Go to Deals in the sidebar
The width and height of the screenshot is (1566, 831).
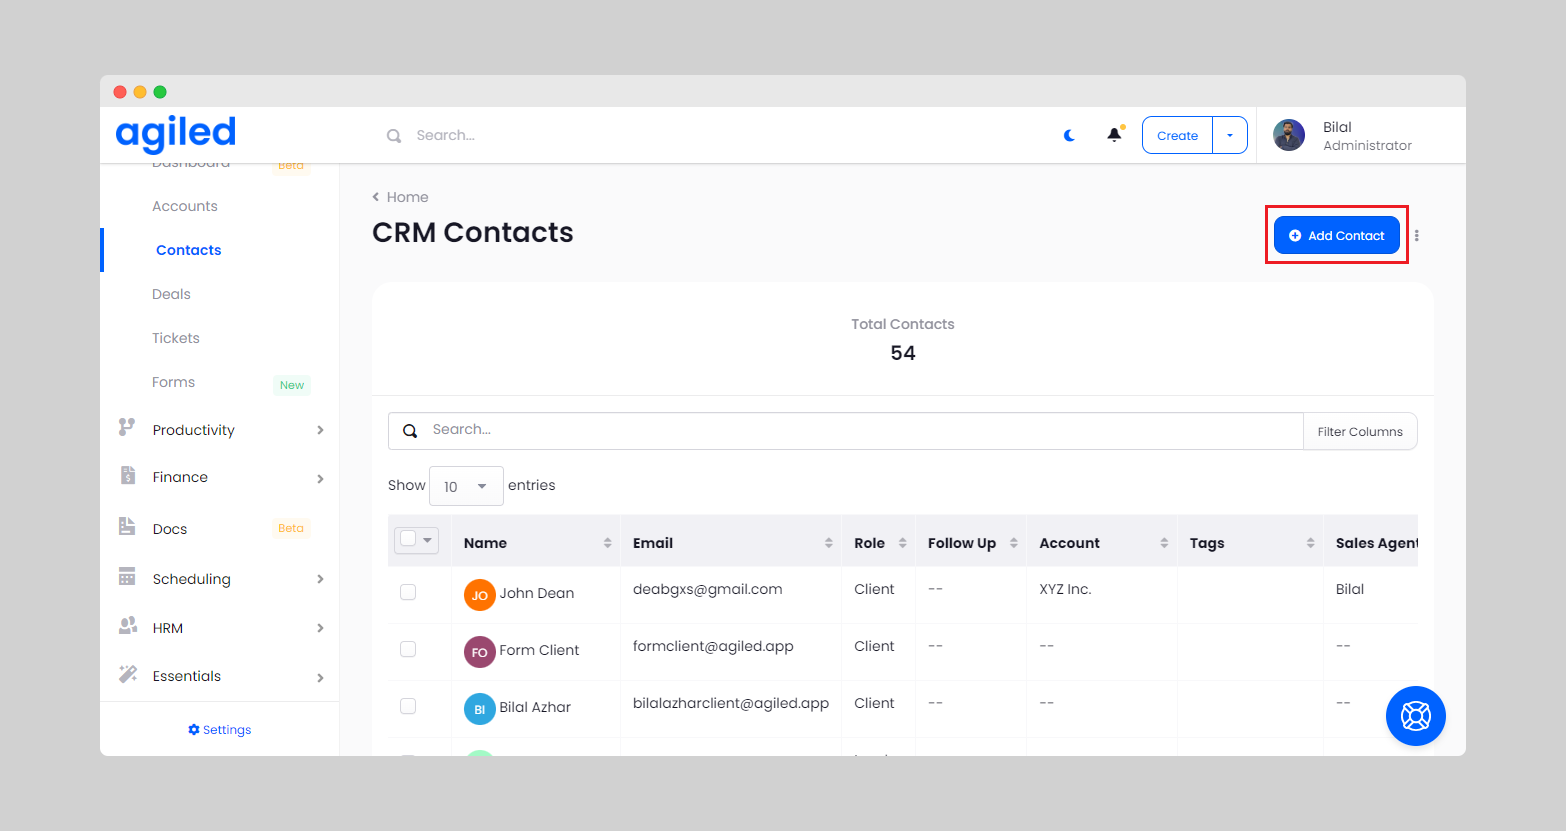171,294
